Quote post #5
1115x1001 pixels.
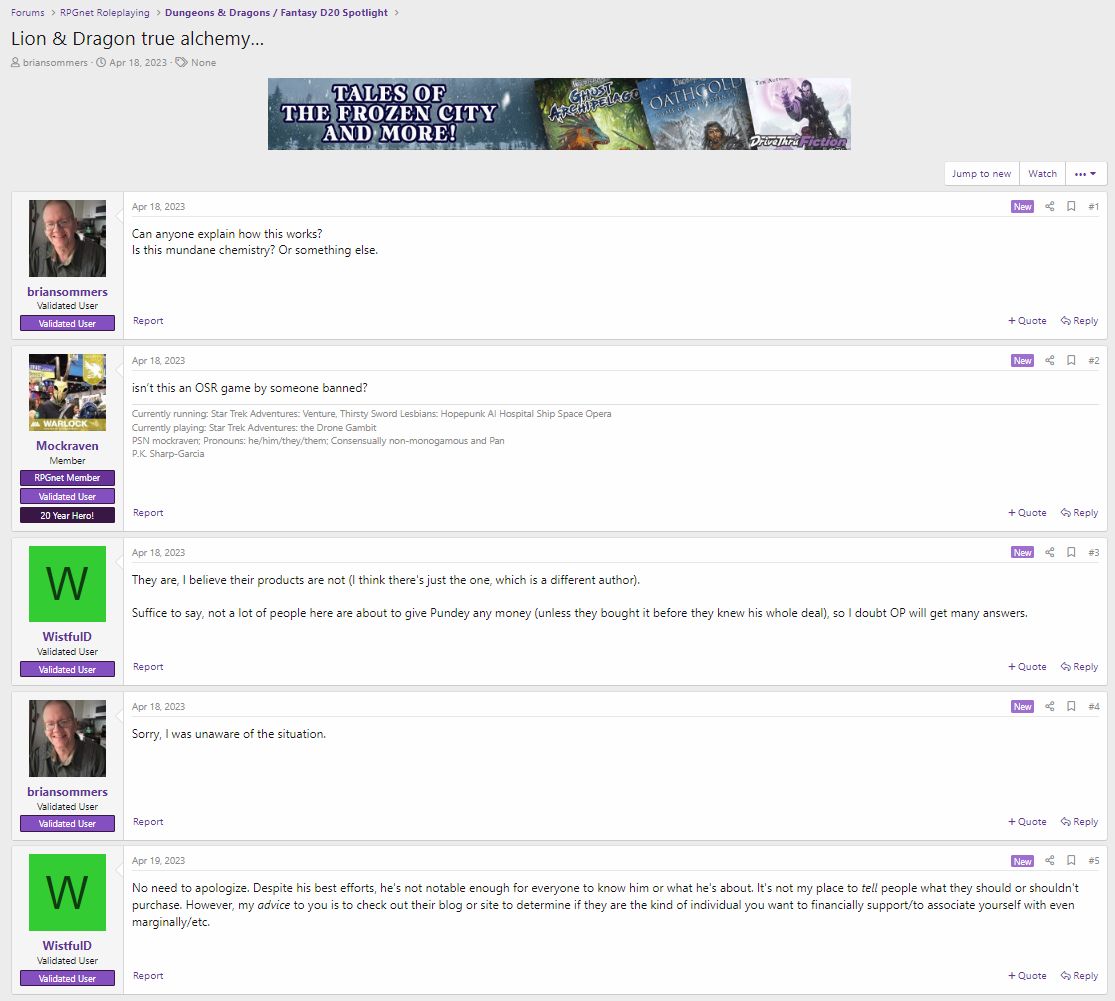tap(1027, 976)
